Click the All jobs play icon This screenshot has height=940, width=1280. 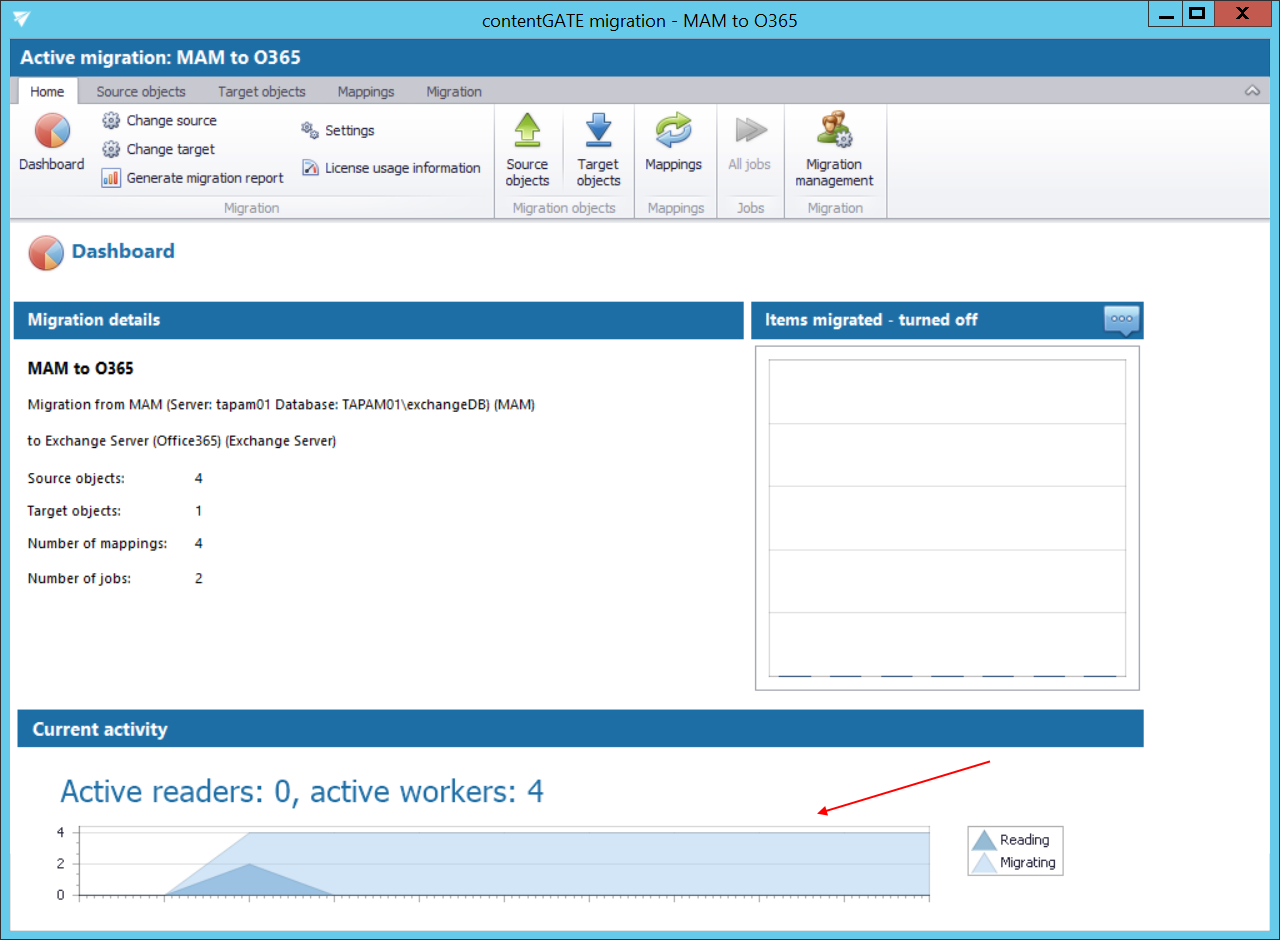(749, 132)
